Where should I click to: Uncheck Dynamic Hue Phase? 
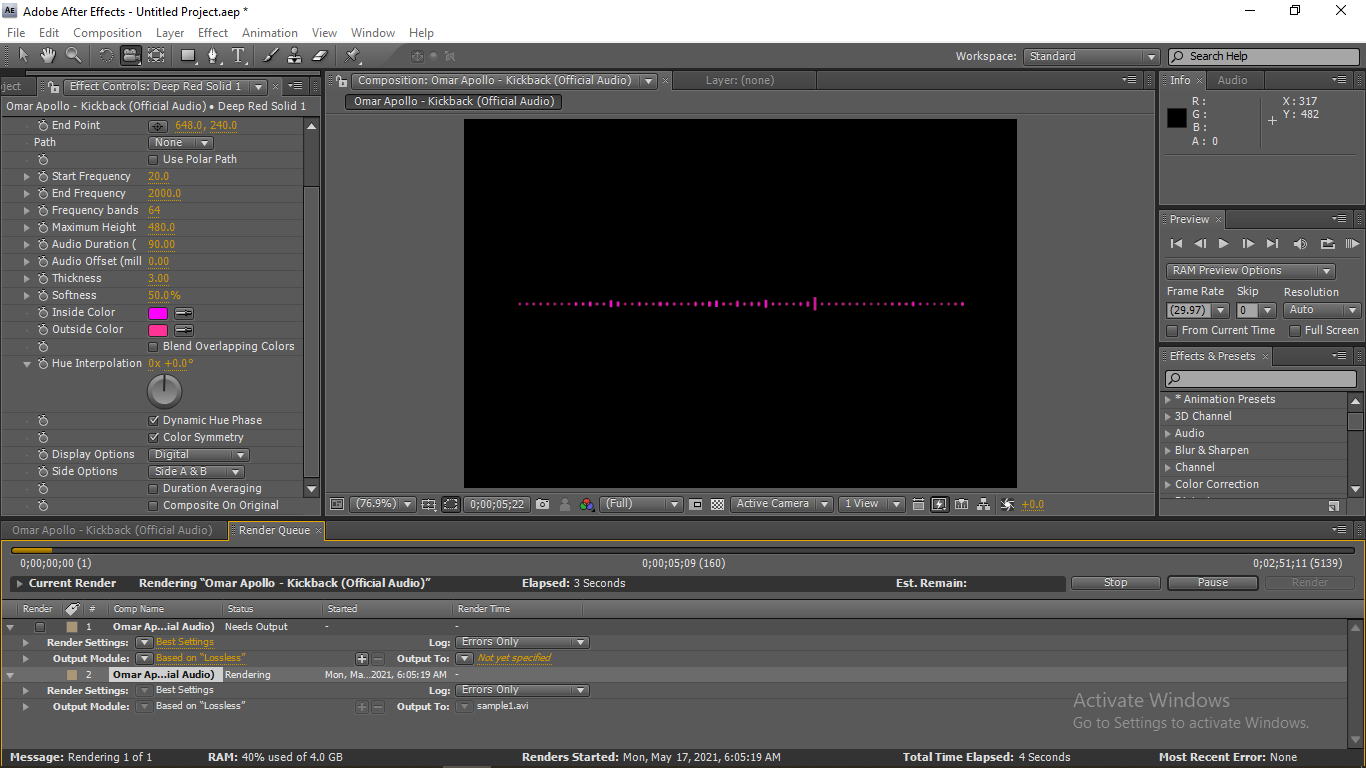(x=153, y=421)
